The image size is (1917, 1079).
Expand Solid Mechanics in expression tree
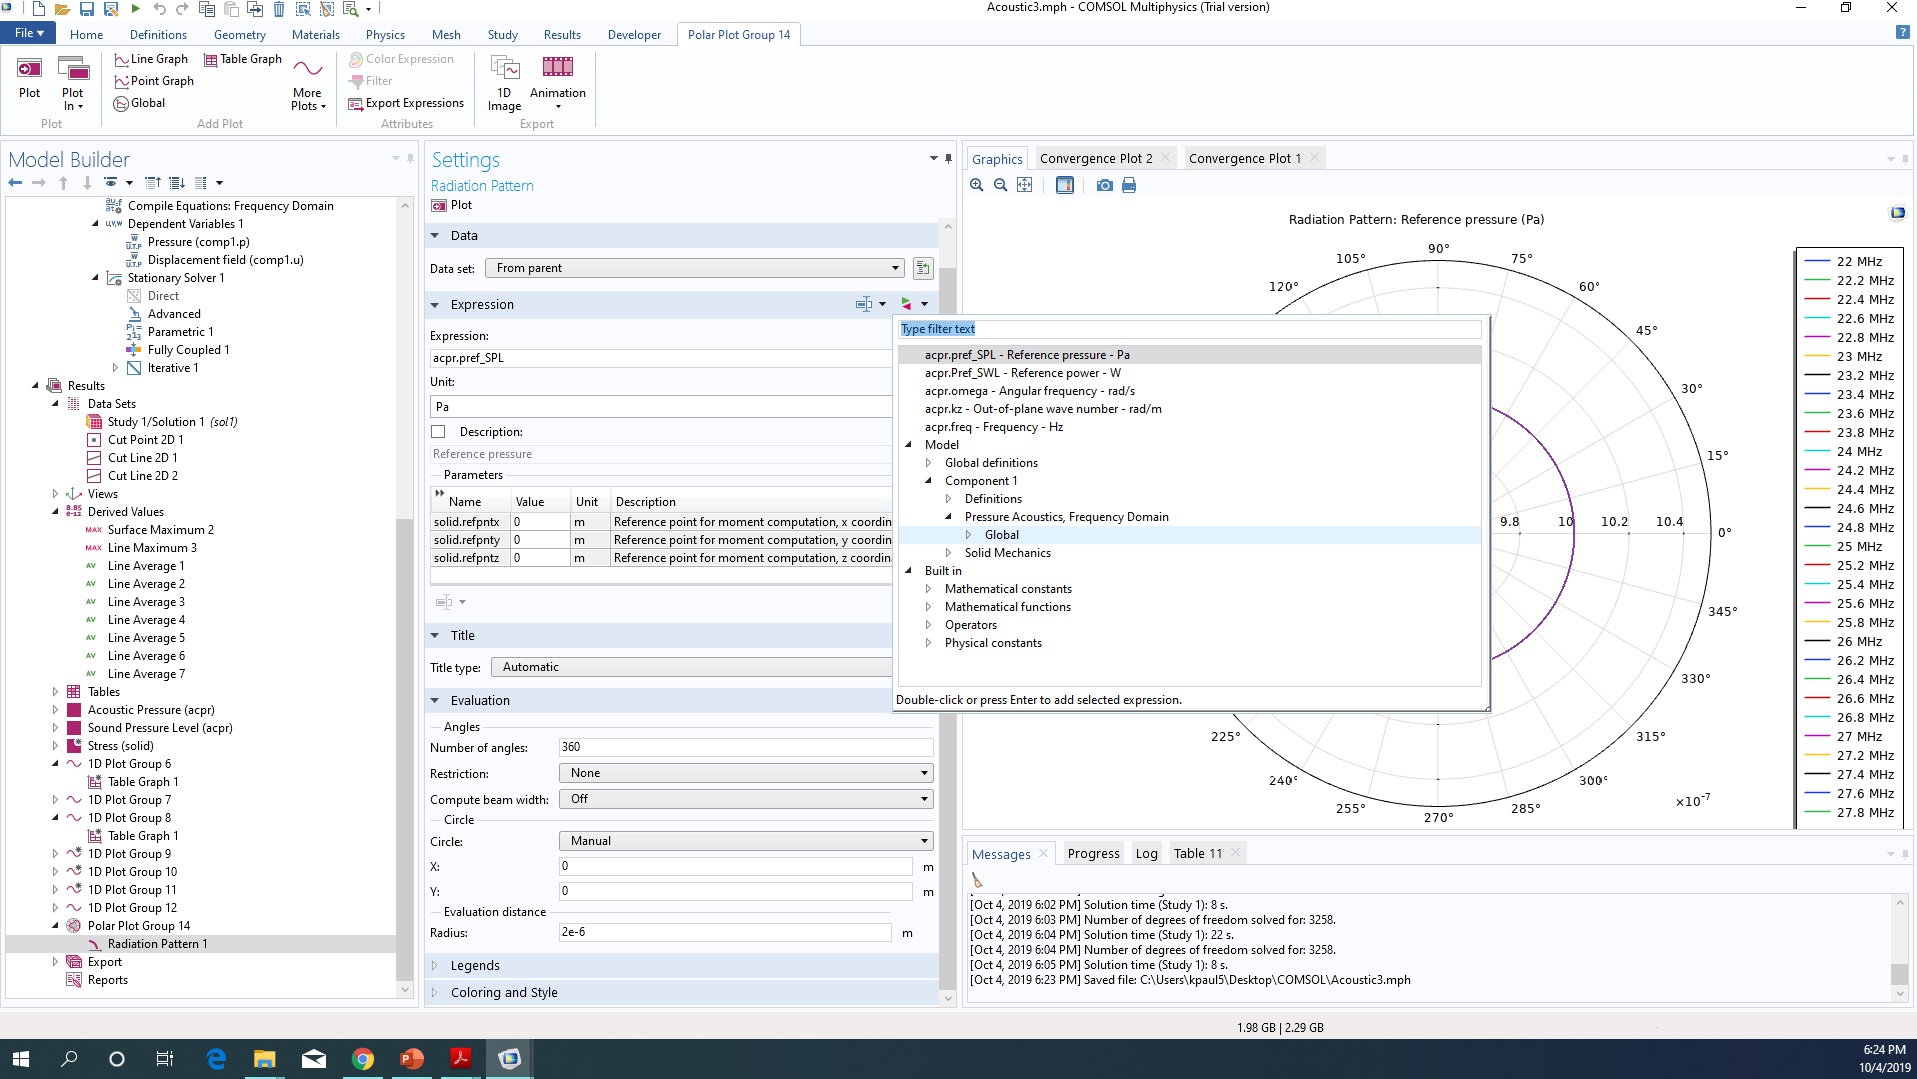click(x=948, y=553)
